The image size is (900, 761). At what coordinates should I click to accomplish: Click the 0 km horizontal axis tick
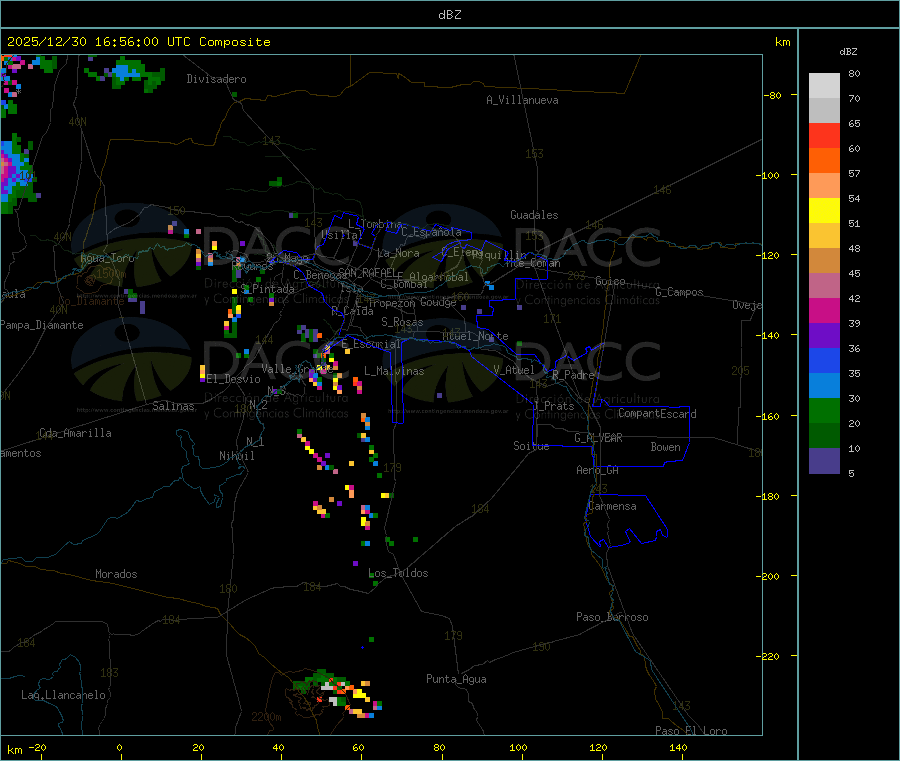pyautogui.click(x=119, y=747)
